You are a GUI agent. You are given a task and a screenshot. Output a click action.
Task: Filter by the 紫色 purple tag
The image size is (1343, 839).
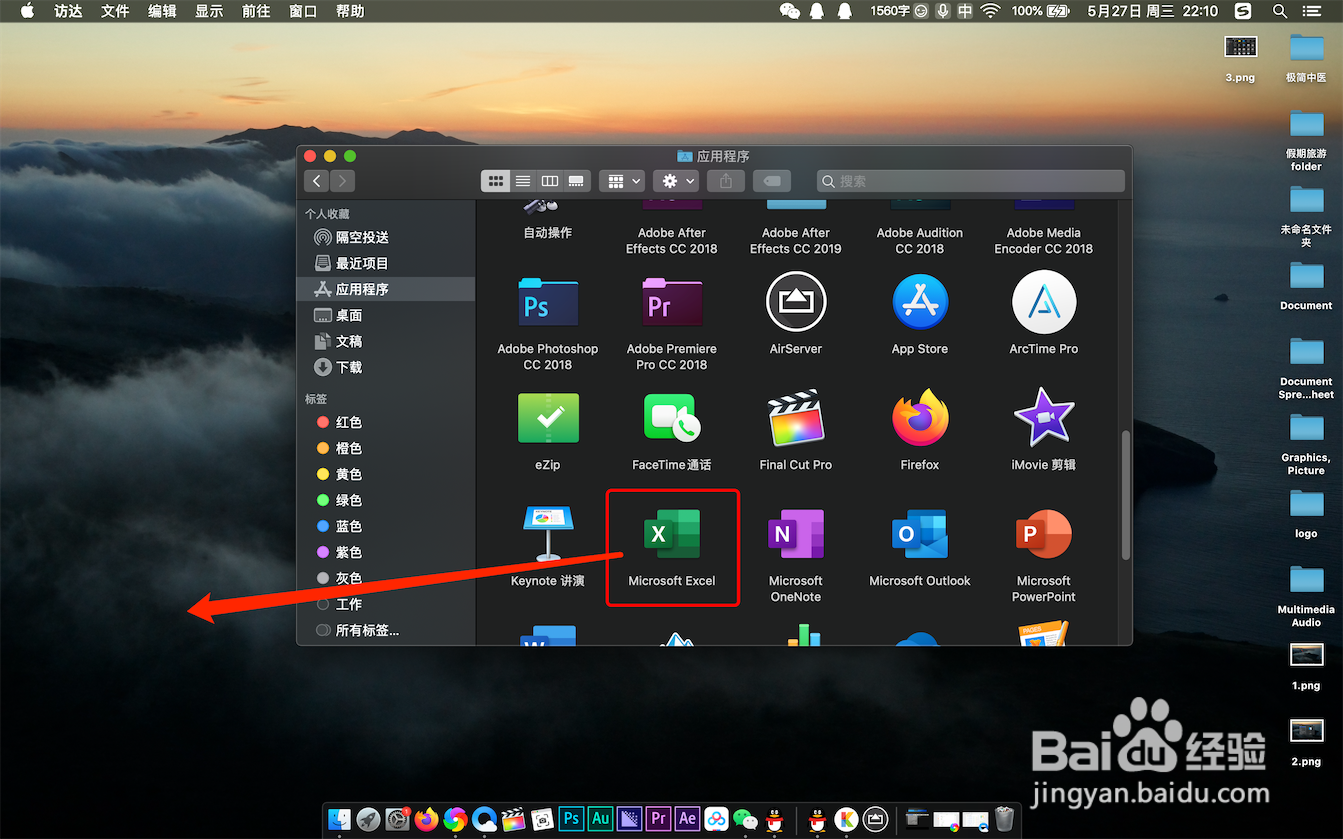(386, 552)
